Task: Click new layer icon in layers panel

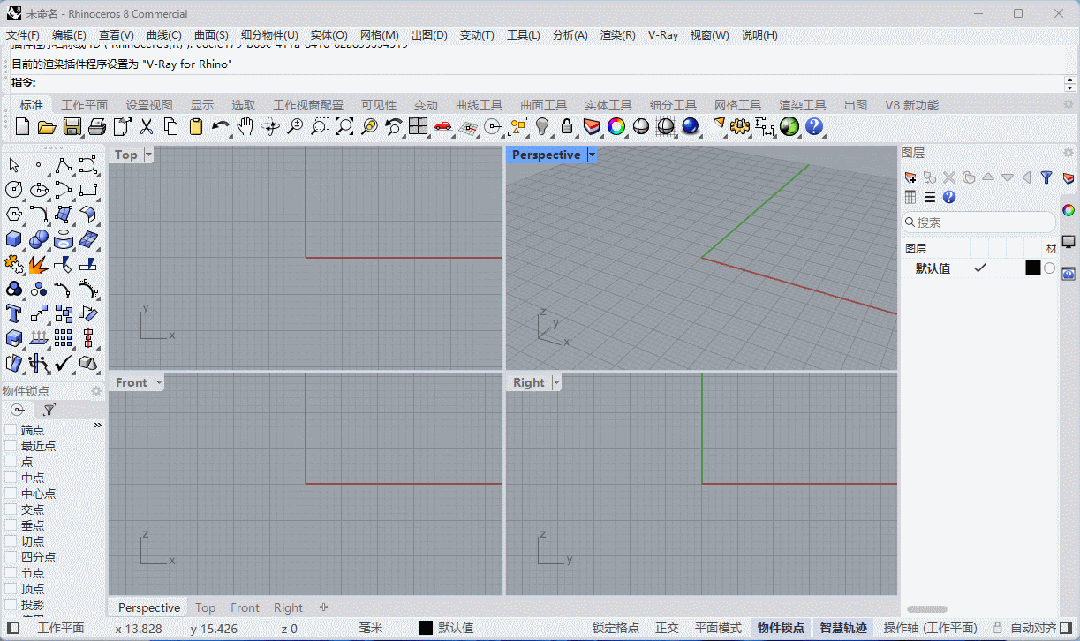Action: [911, 178]
